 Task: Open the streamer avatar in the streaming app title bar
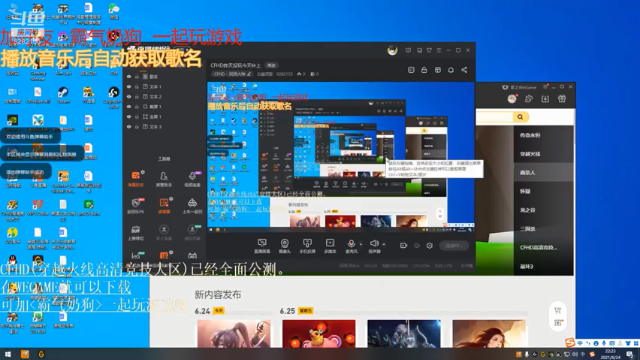pyautogui.click(x=392, y=50)
